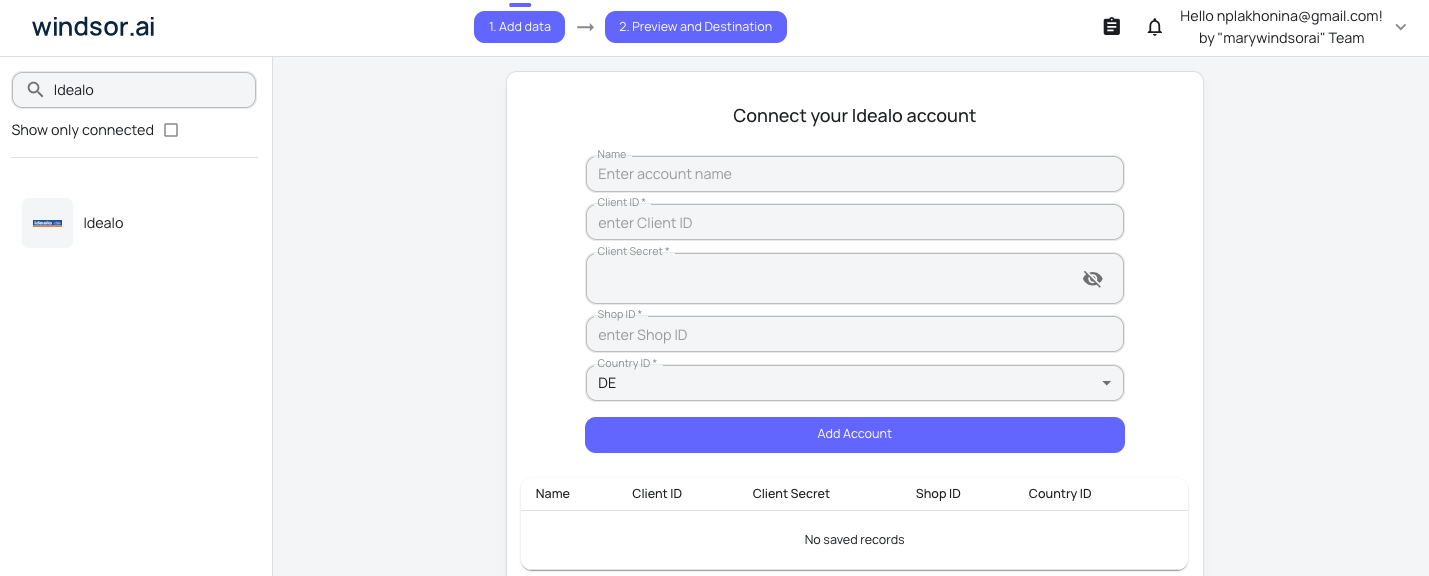Go to Preview and Destination step

(x=695, y=27)
